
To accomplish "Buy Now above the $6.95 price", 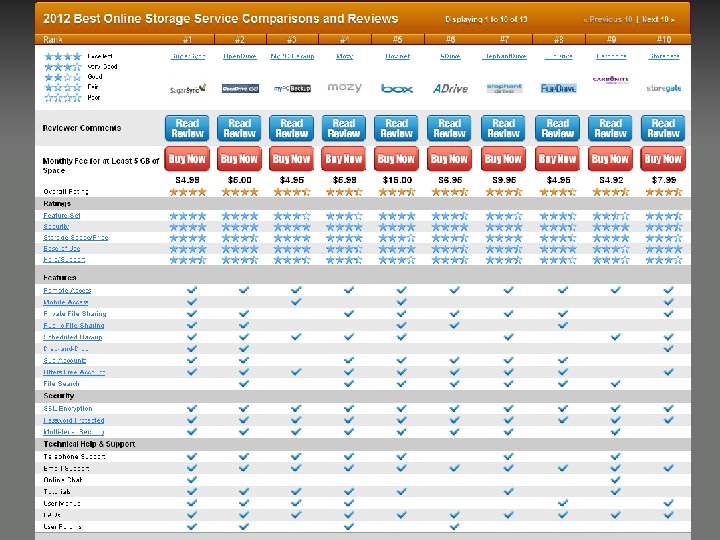I will point(449,158).
